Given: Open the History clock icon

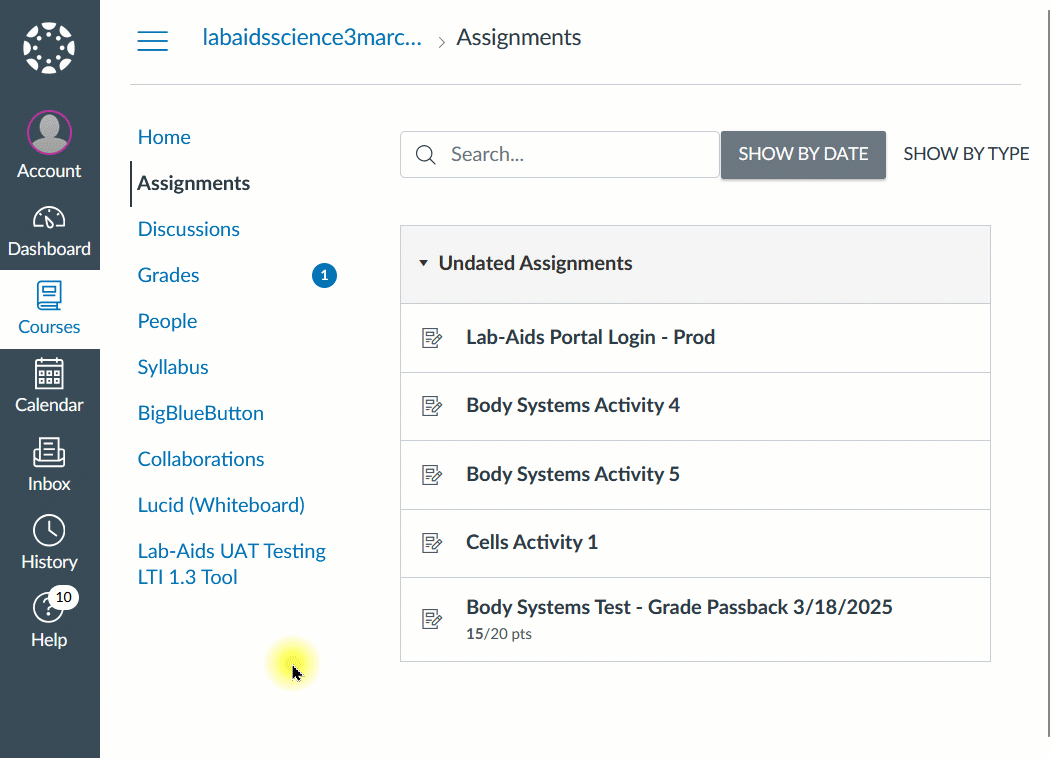Looking at the screenshot, I should [x=49, y=530].
